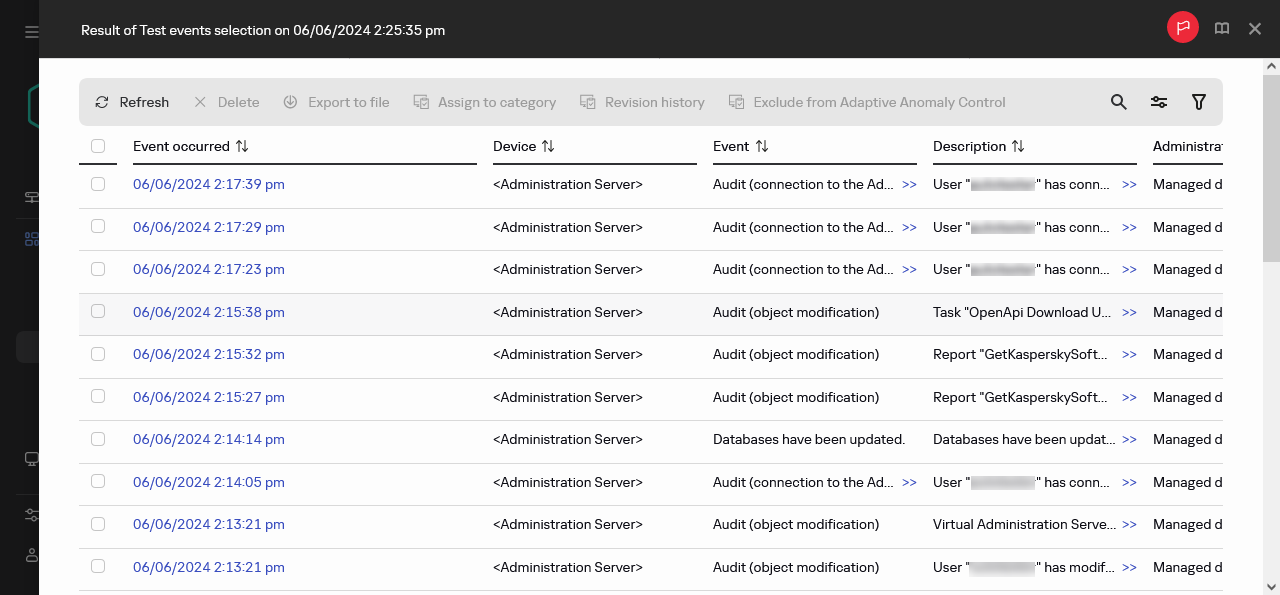Toggle the select-all header checkbox
The height and width of the screenshot is (595, 1280).
pos(98,146)
